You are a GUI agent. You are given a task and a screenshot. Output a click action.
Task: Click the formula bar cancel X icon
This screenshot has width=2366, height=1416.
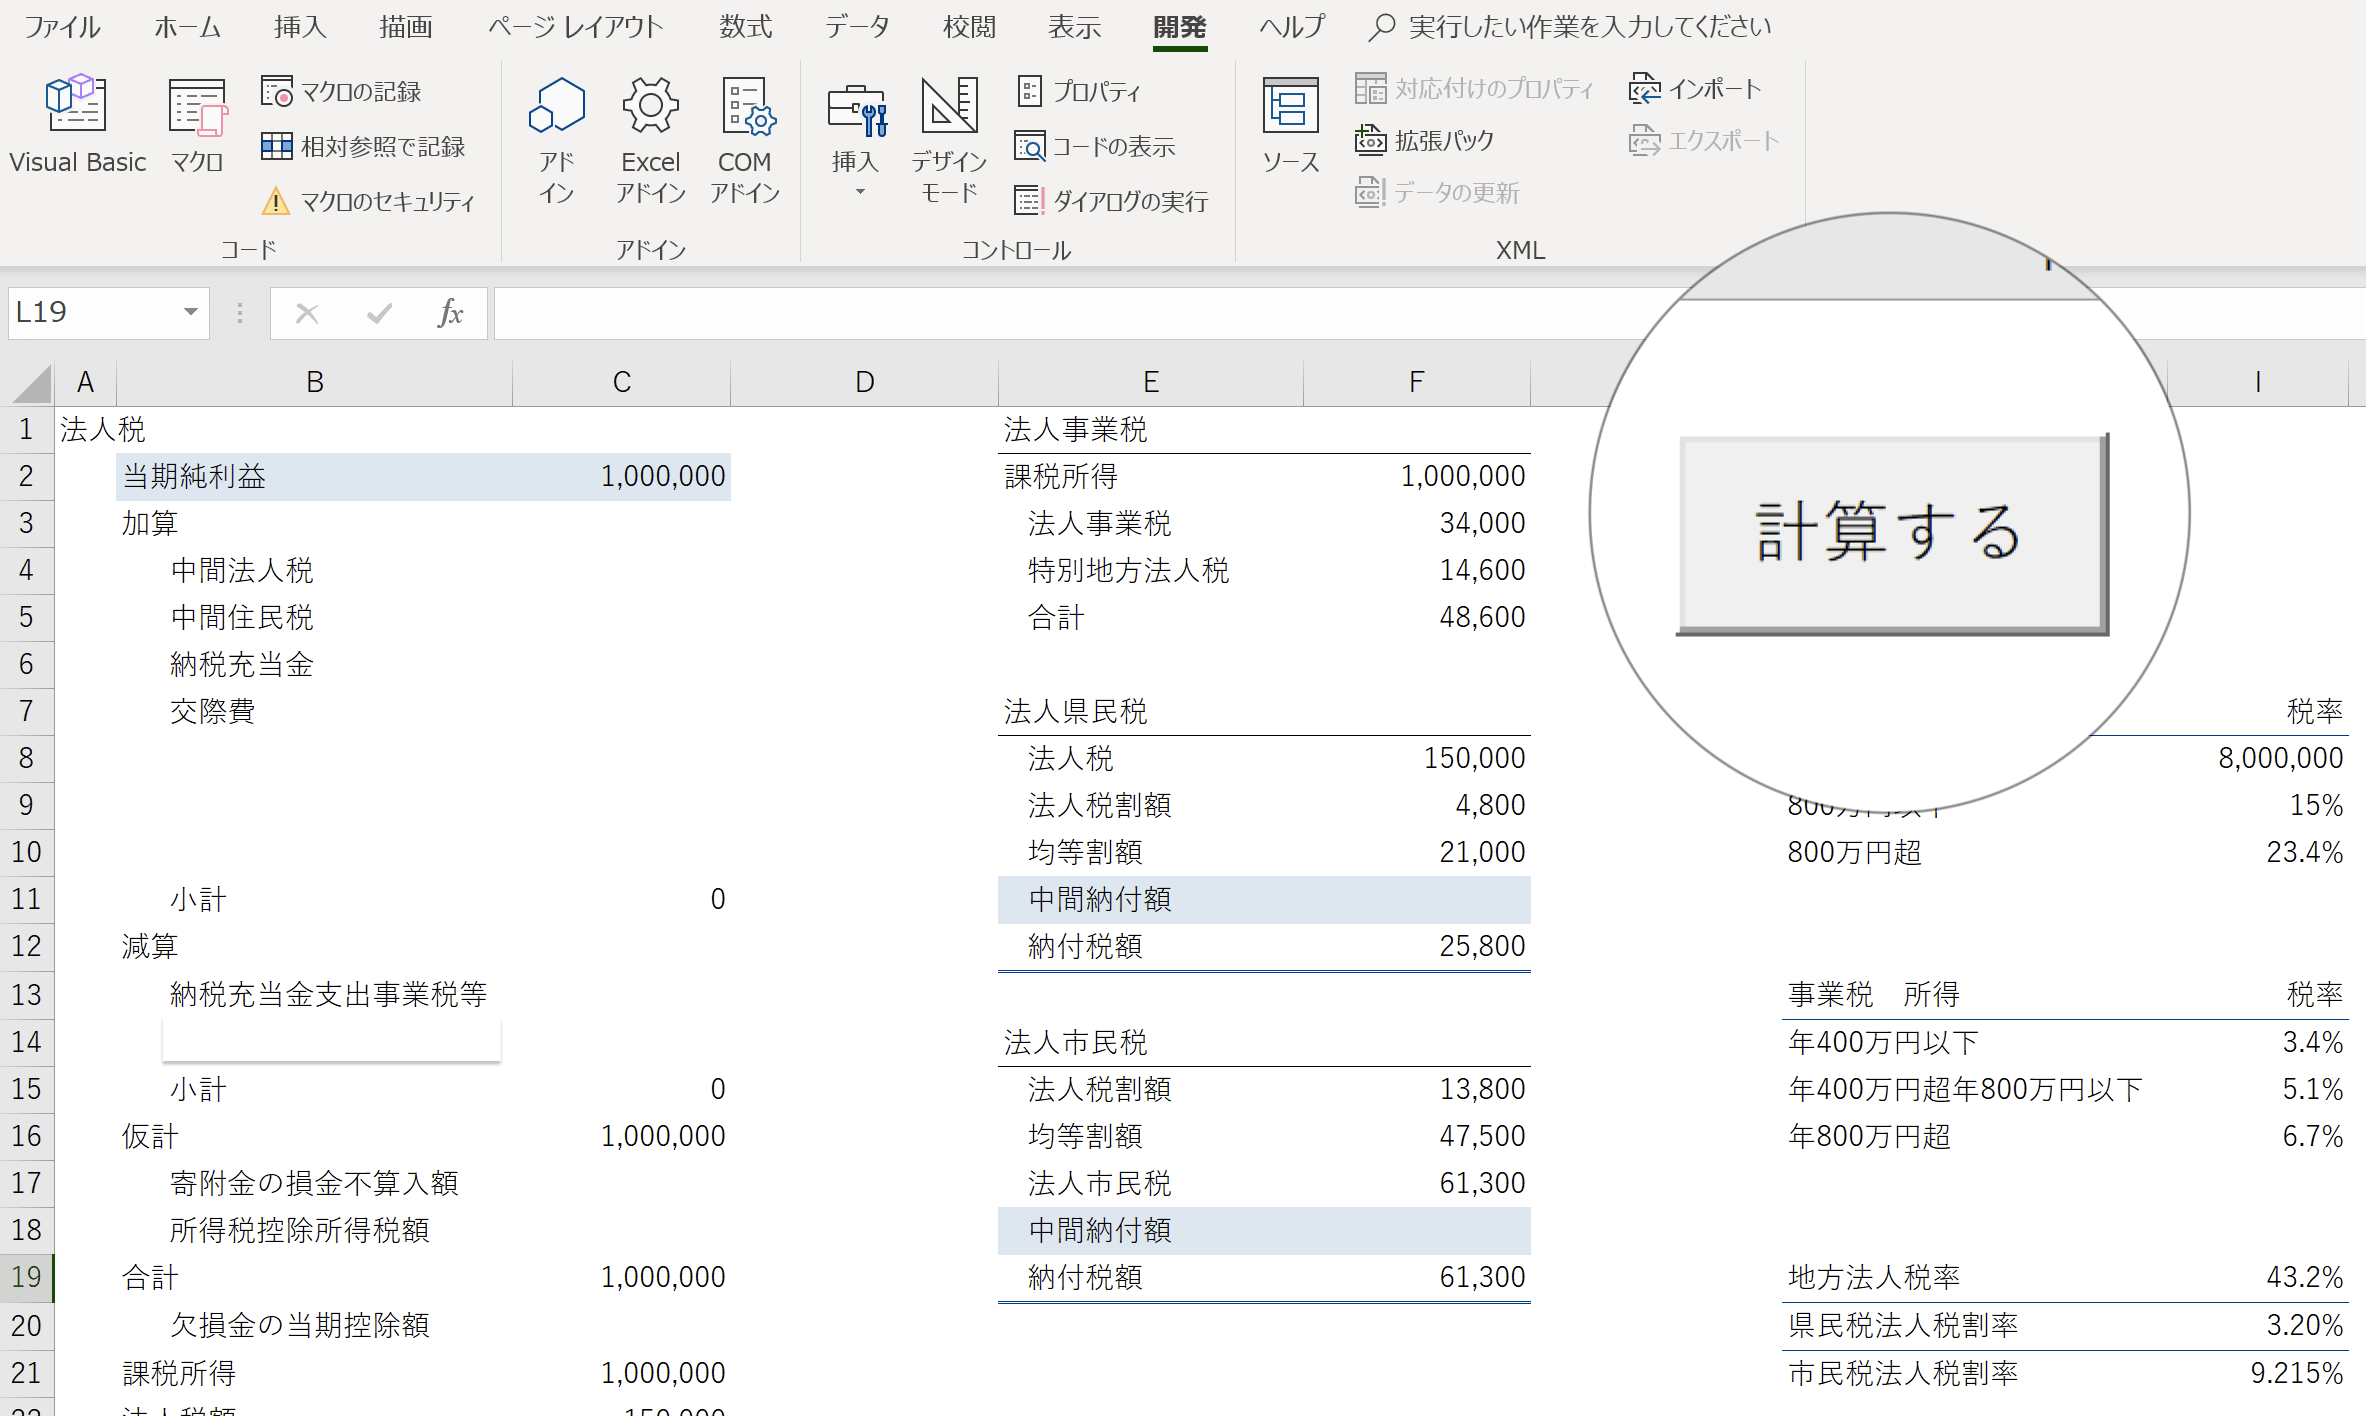307,314
